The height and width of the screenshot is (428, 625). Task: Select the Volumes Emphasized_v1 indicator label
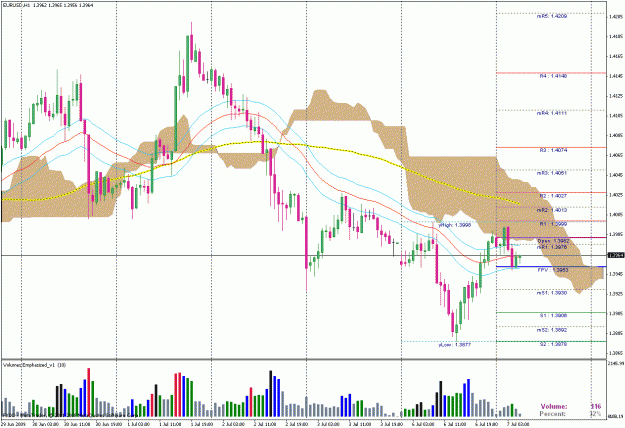35,365
